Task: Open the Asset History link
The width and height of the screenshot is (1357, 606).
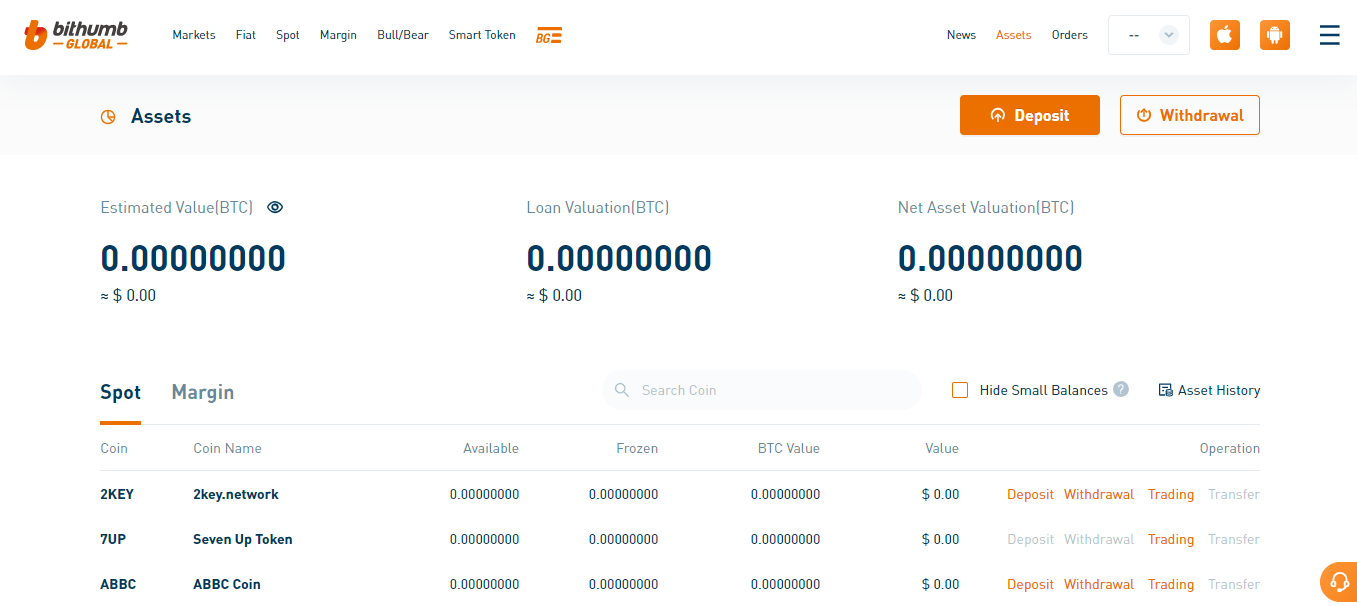Action: coord(1209,390)
